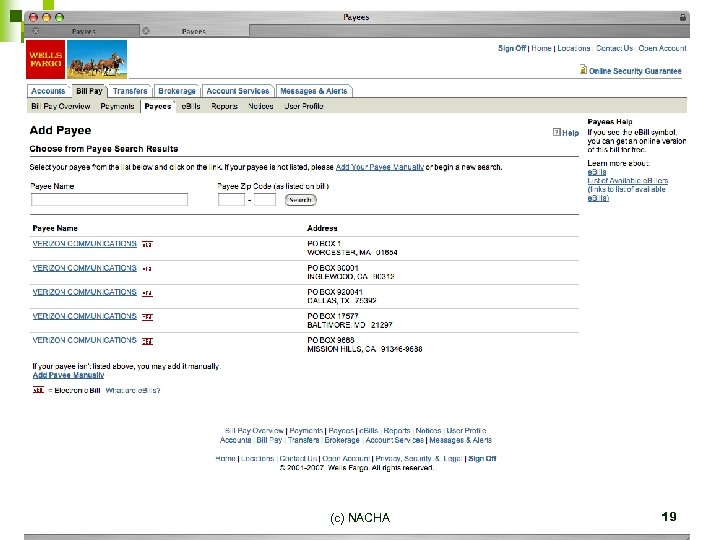Image resolution: width=720 pixels, height=540 pixels.
Task: Click eBill icon next to Baltimore Verizon payee
Action: pyautogui.click(x=147, y=317)
